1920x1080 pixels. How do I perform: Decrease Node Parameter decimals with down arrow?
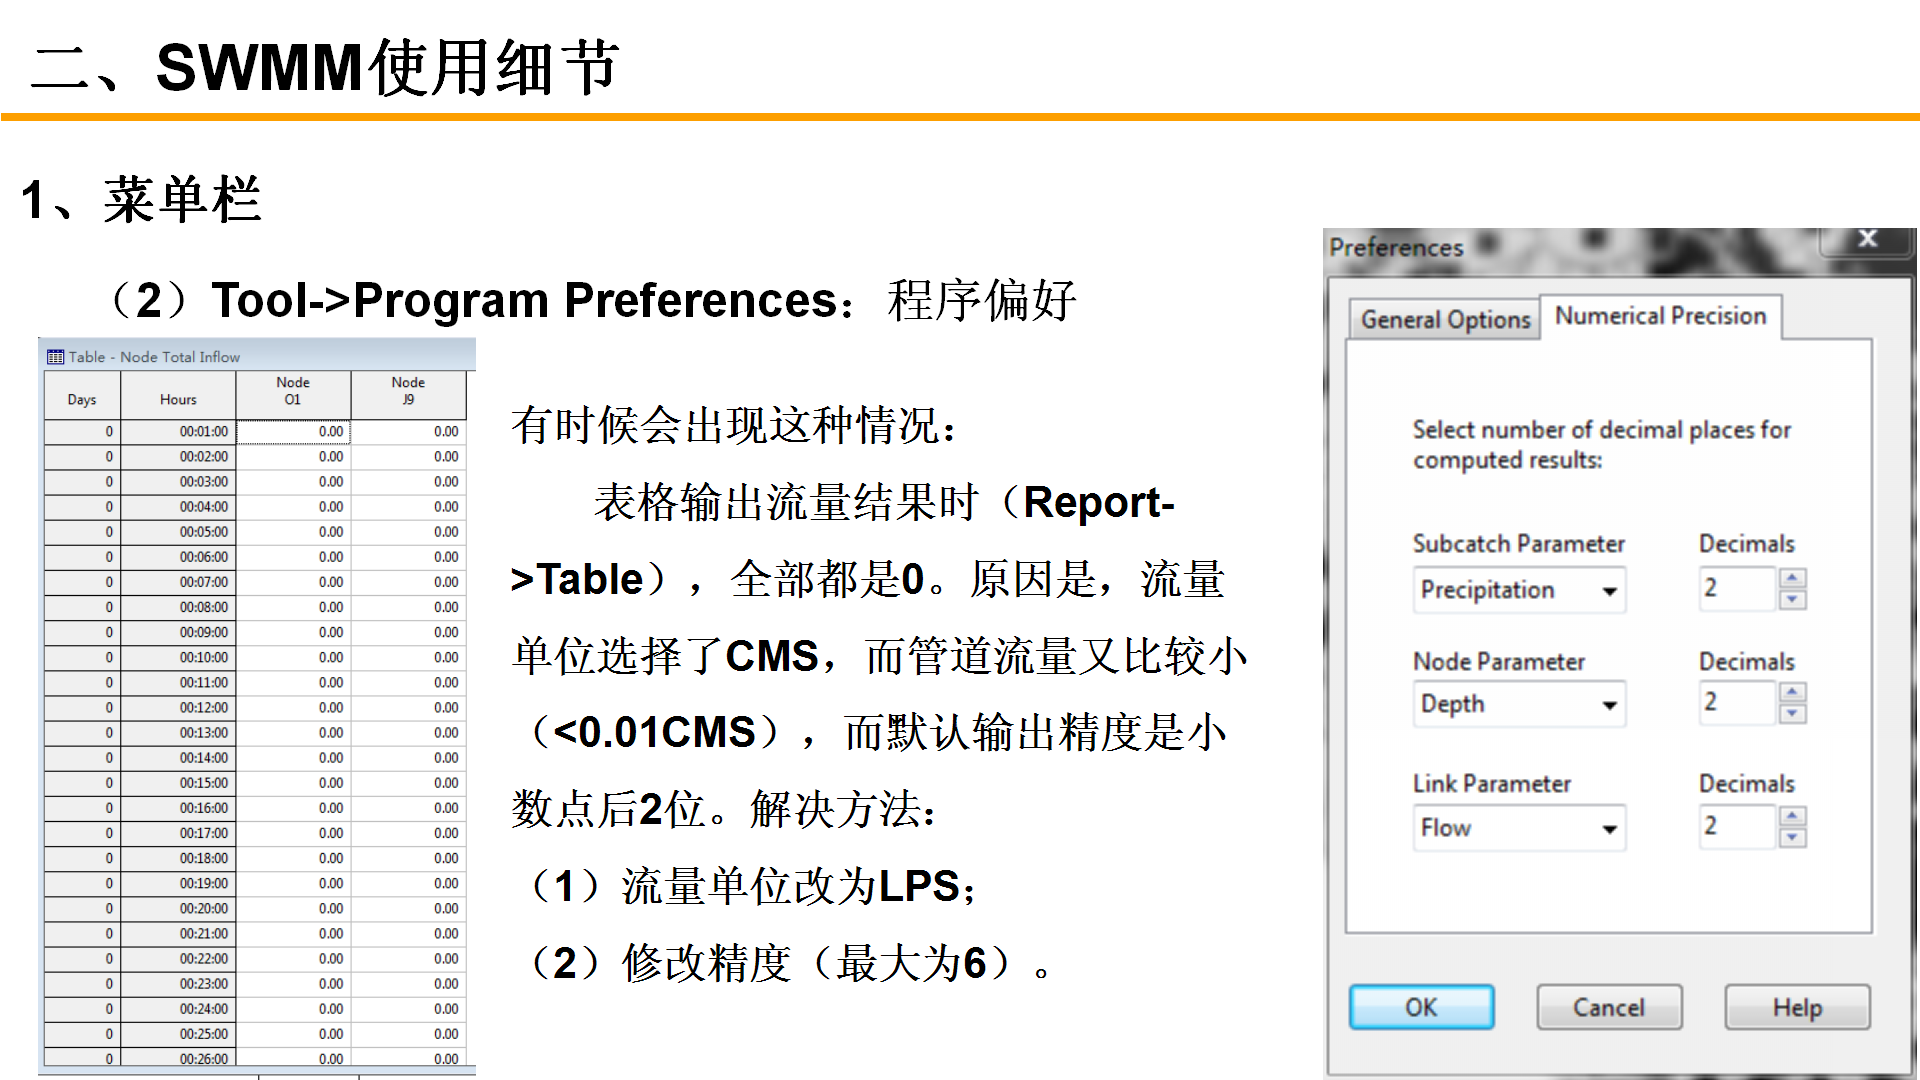tap(1792, 713)
